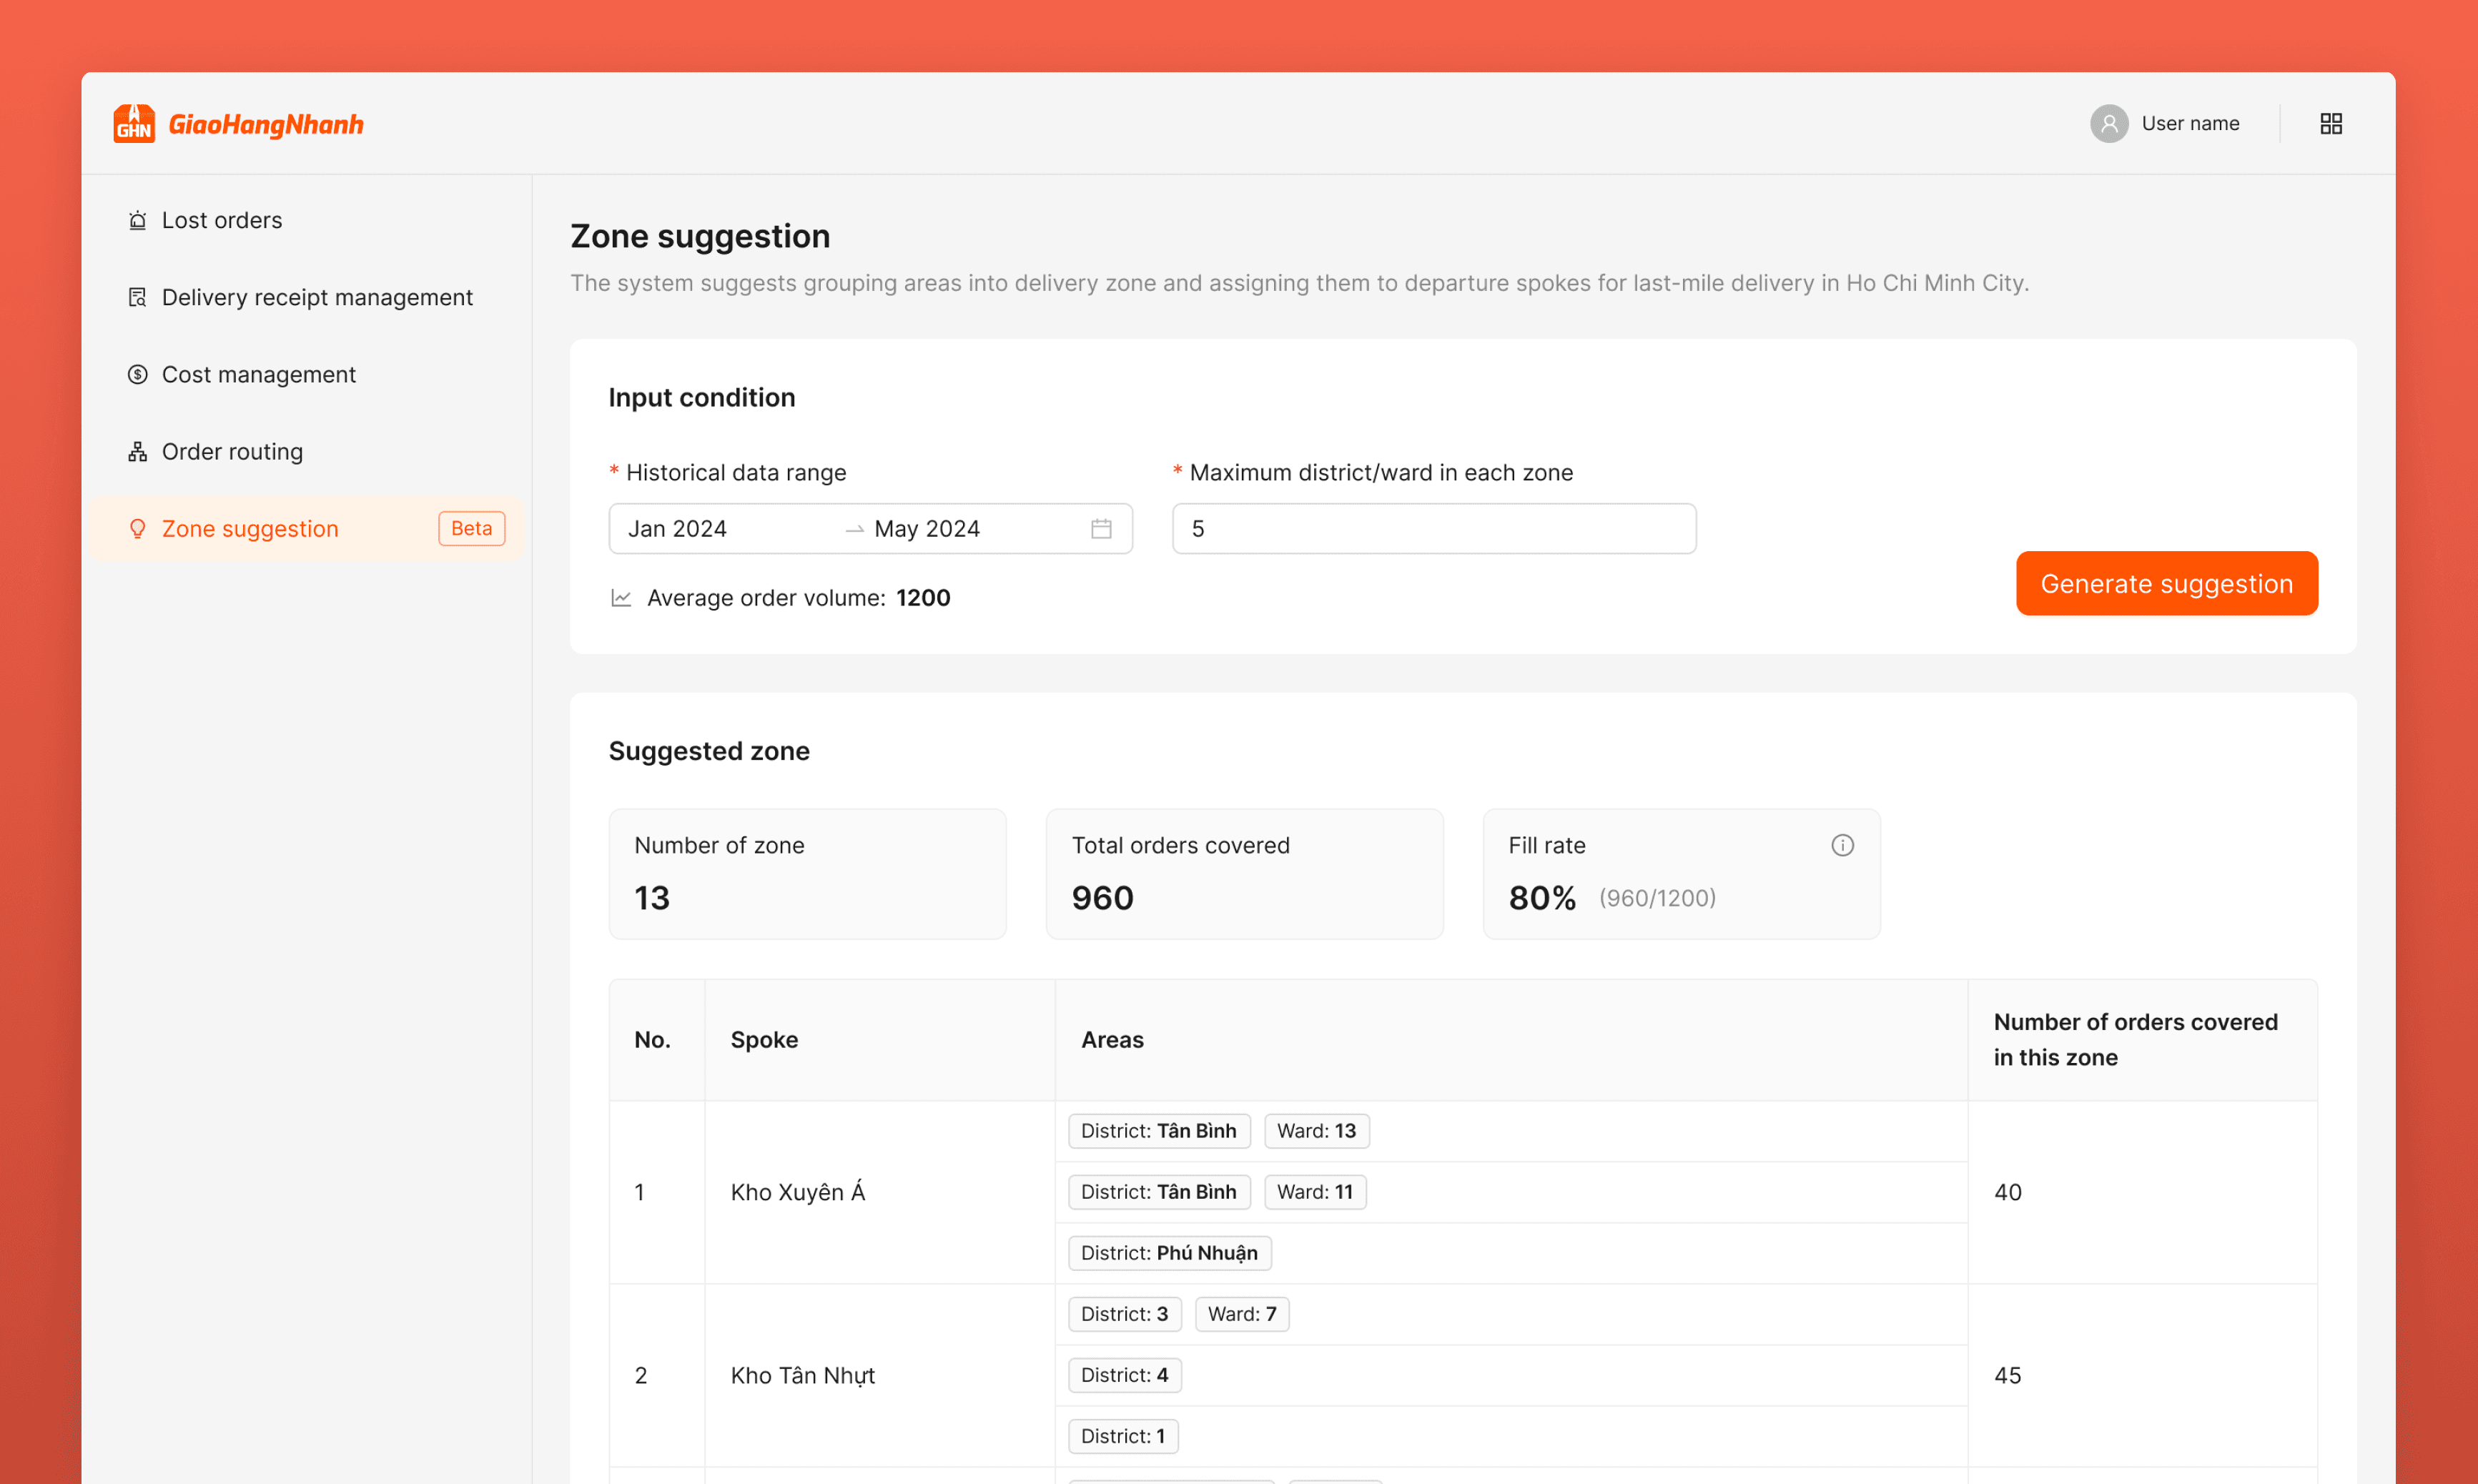Click the Cost management dollar icon
This screenshot has width=2478, height=1484.
pos(138,374)
